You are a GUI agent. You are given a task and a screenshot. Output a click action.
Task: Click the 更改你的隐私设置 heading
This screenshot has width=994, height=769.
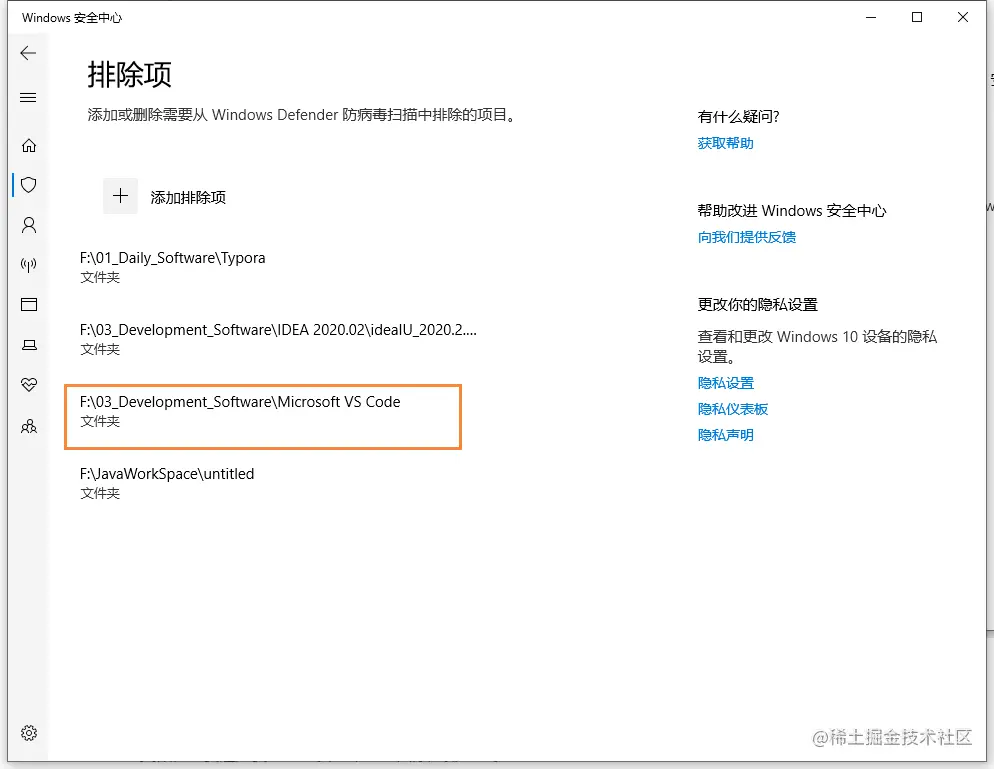(x=758, y=305)
